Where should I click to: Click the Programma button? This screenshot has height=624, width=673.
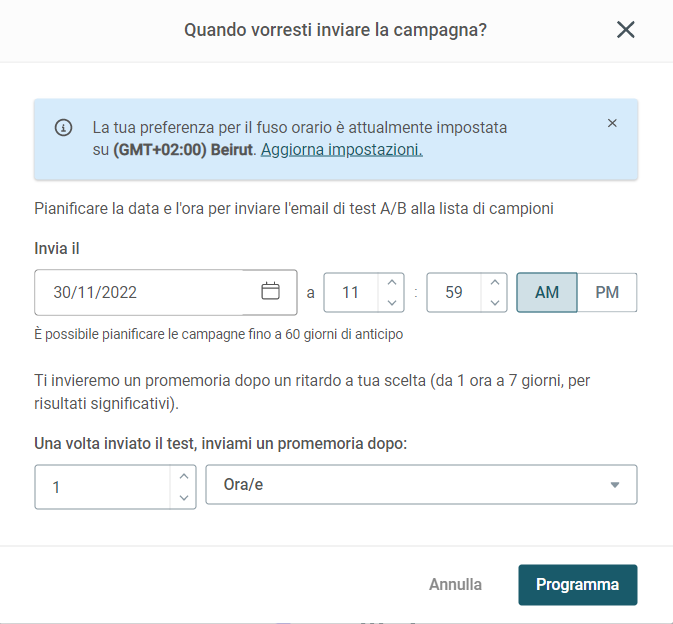pyautogui.click(x=578, y=585)
